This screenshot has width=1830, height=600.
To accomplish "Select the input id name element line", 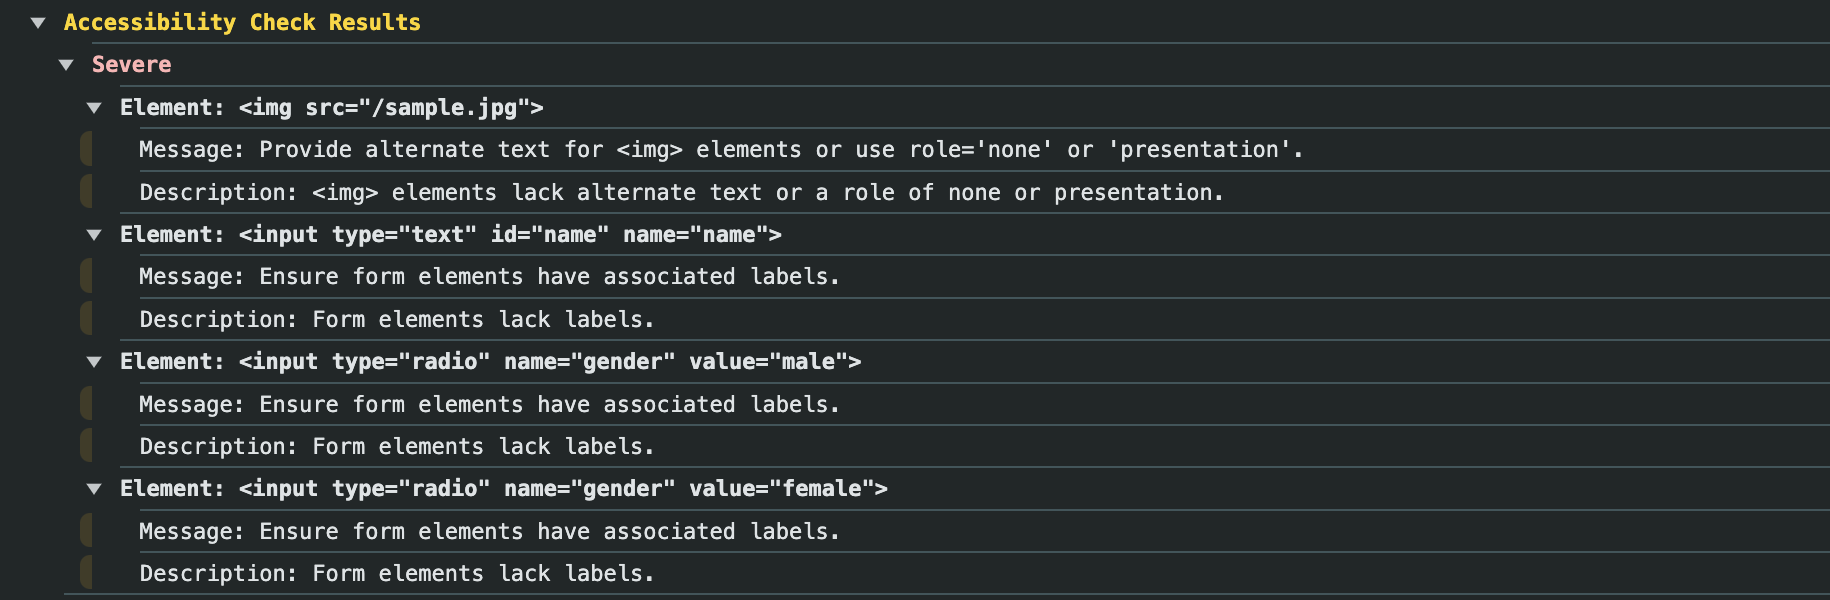I will [x=451, y=235].
